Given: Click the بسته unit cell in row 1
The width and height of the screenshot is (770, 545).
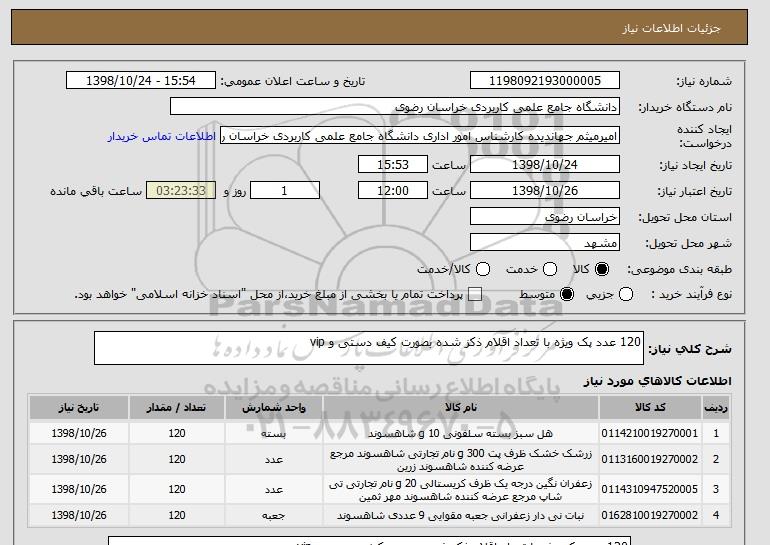Looking at the screenshot, I should click(274, 434).
